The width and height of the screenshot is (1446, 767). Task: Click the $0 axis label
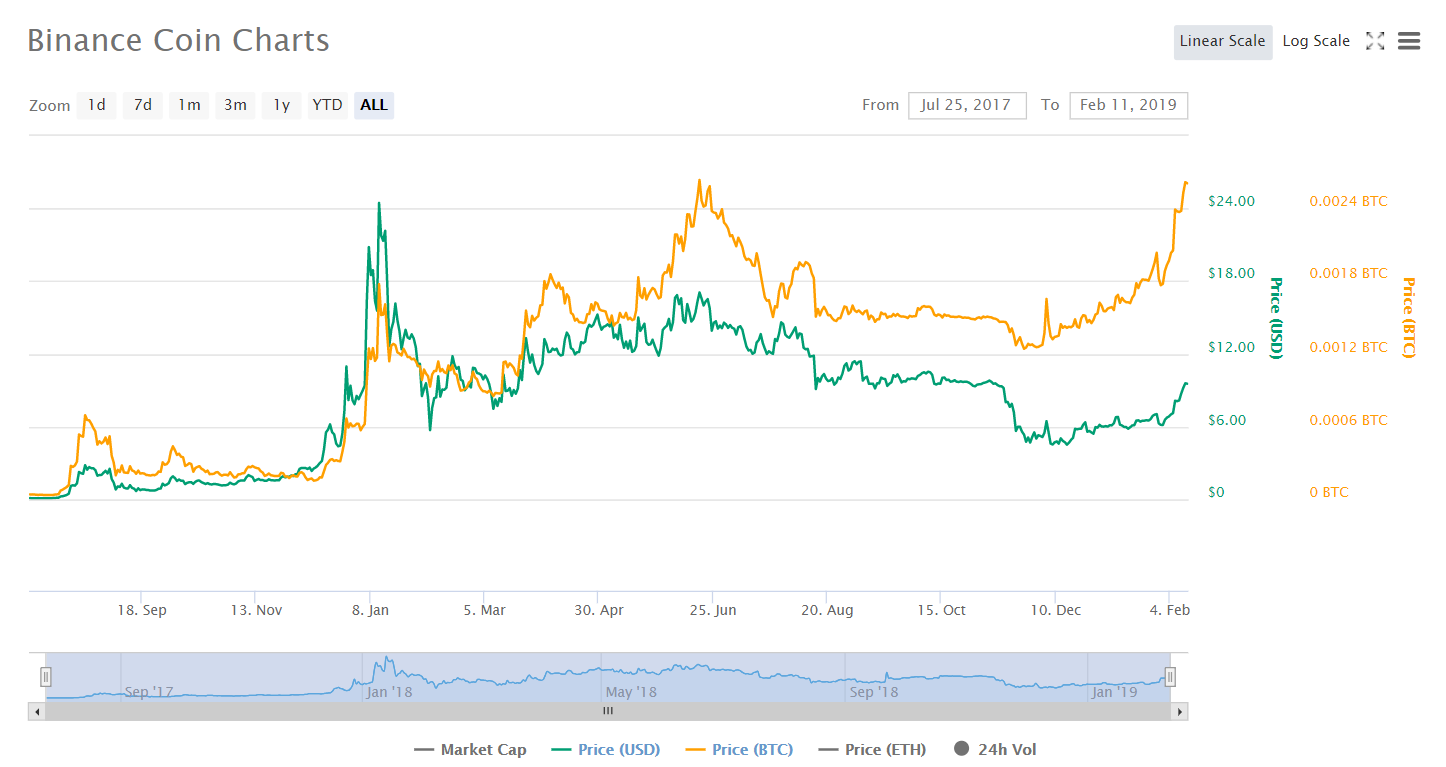(1217, 492)
